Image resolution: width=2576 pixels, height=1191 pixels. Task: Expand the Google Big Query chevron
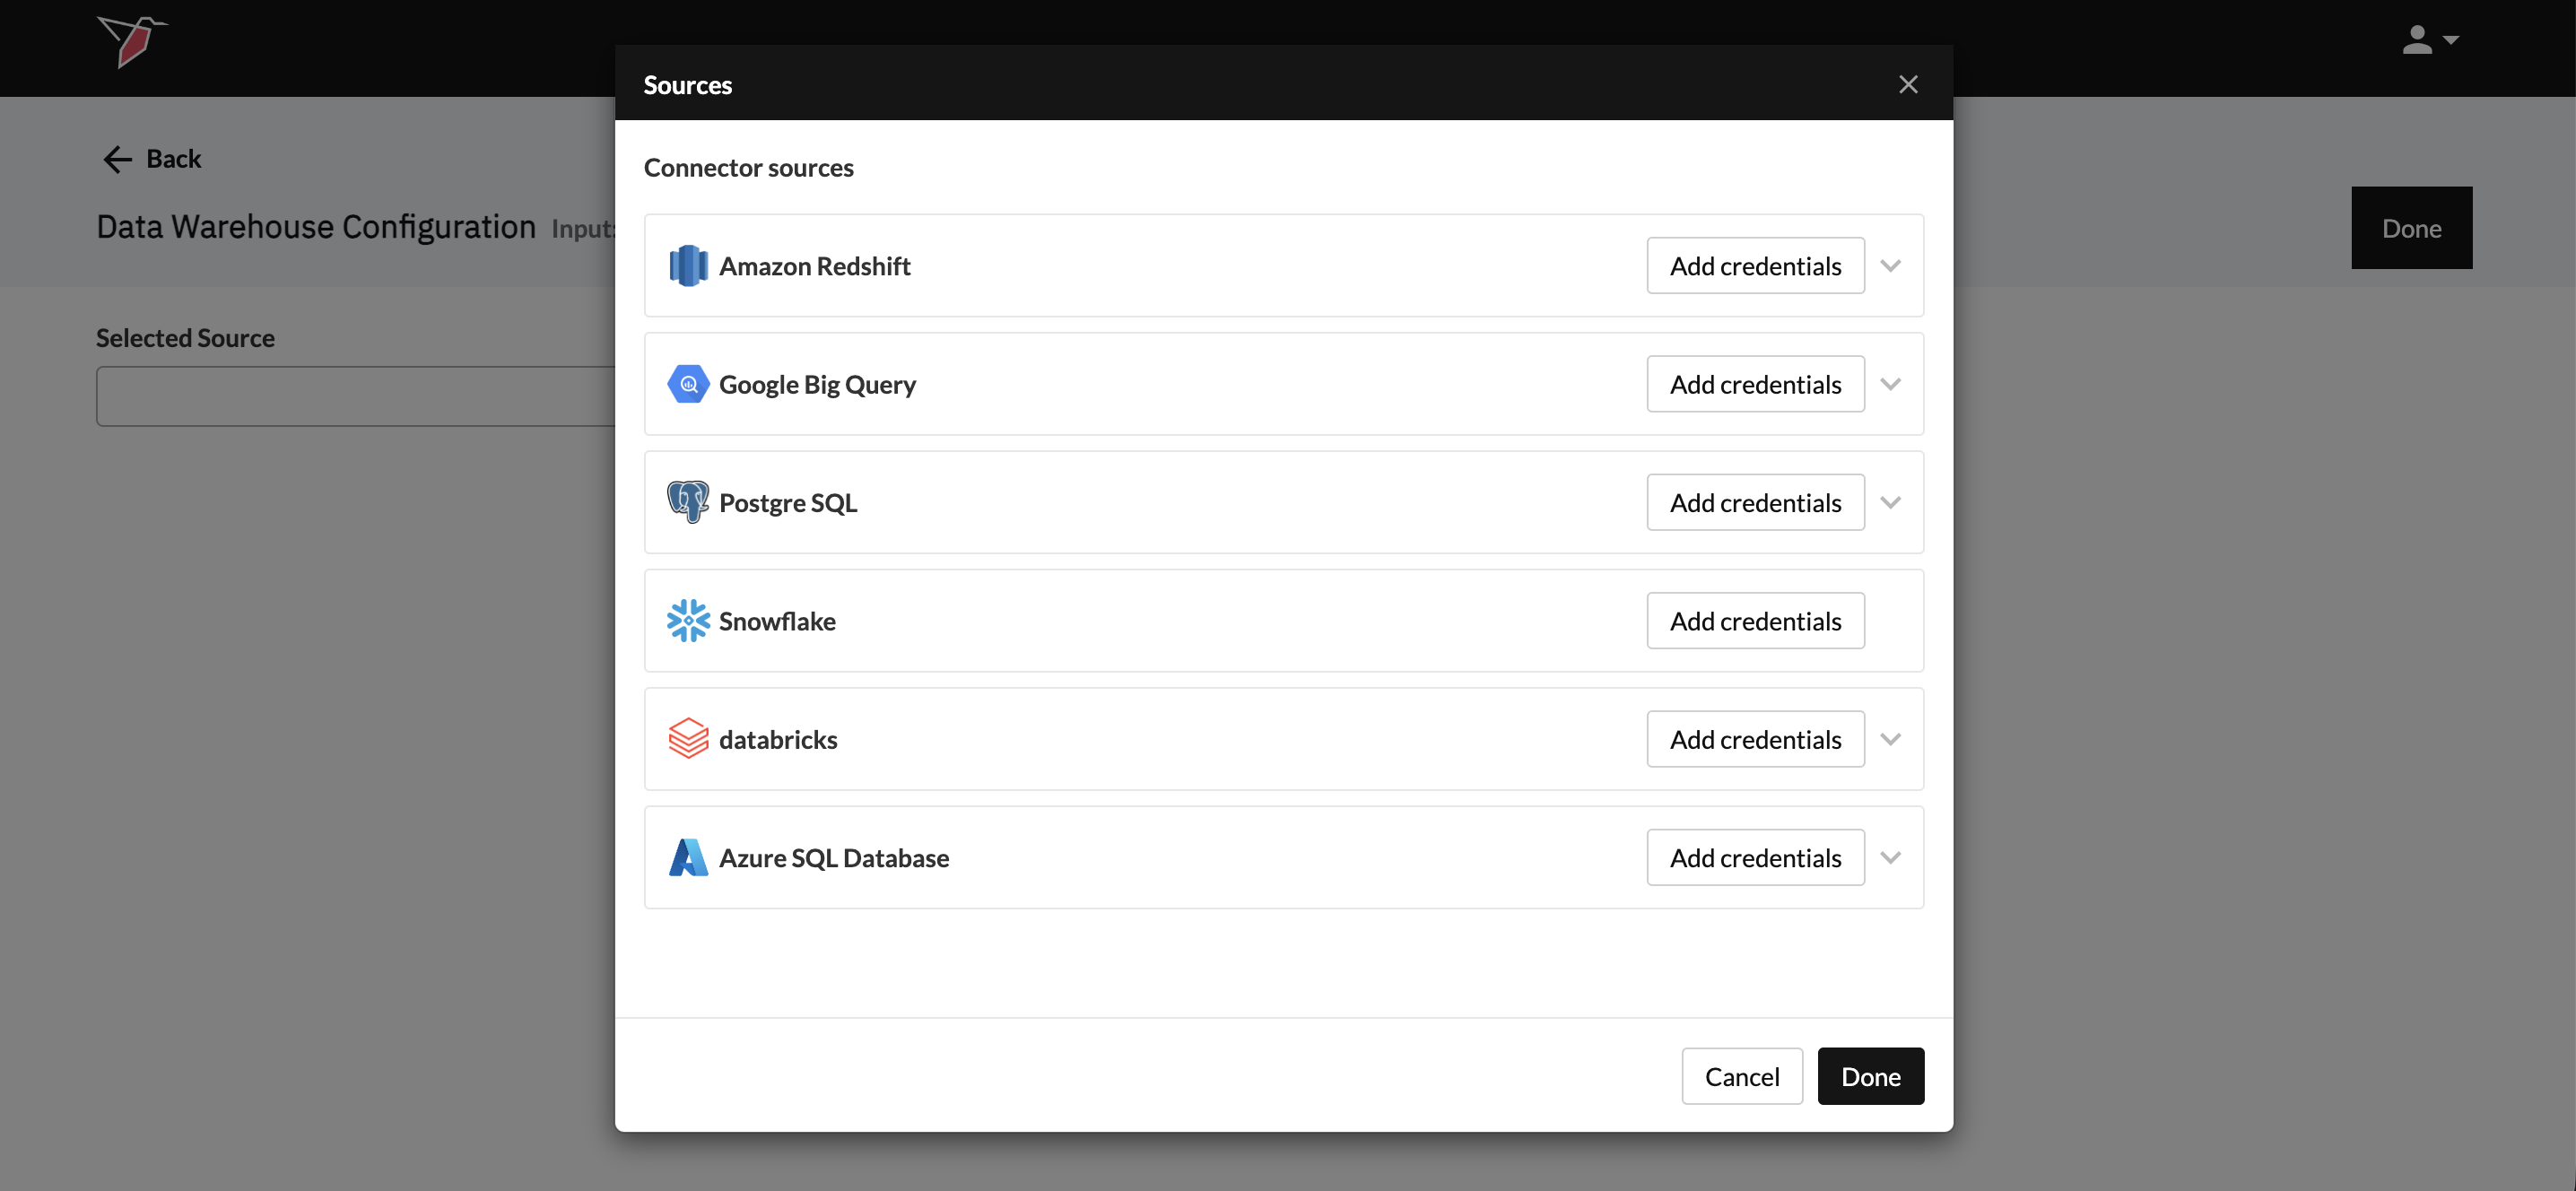click(1890, 384)
